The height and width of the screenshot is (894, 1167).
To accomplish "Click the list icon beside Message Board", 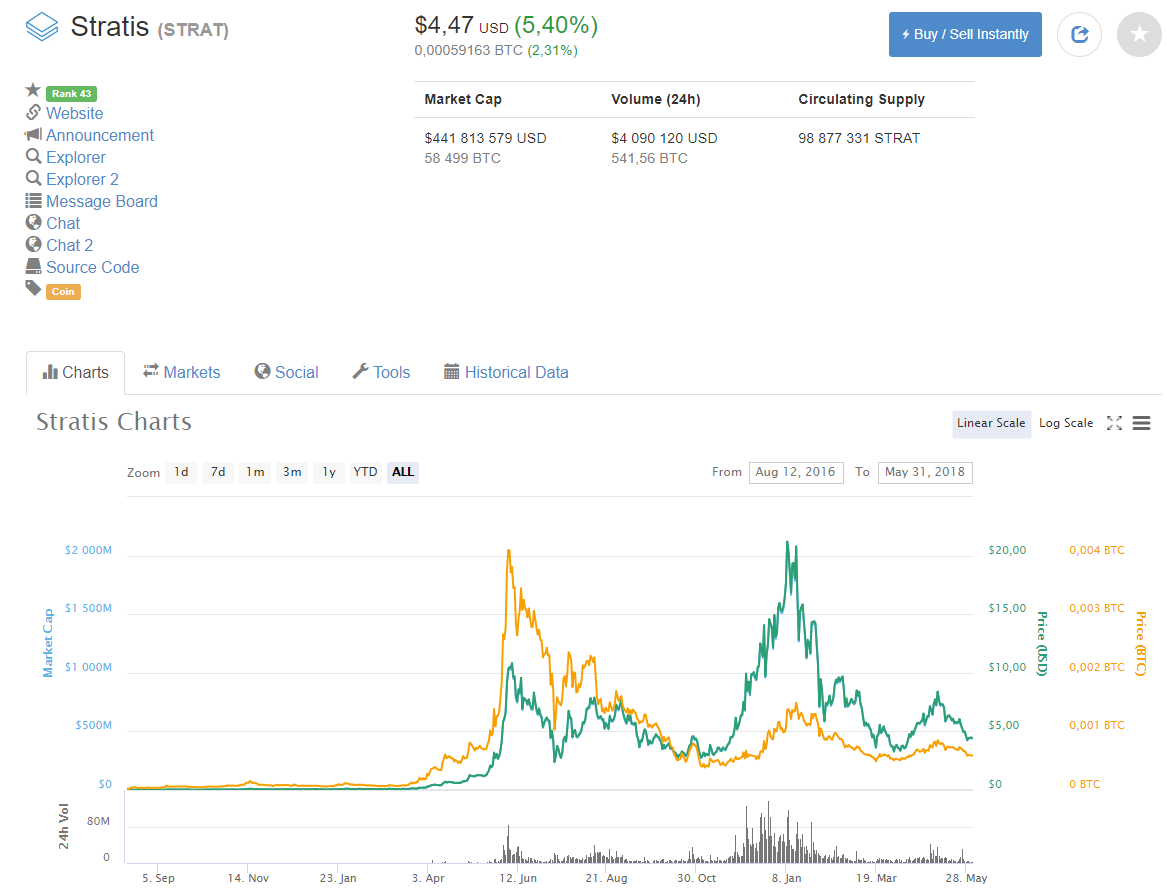I will 33,200.
